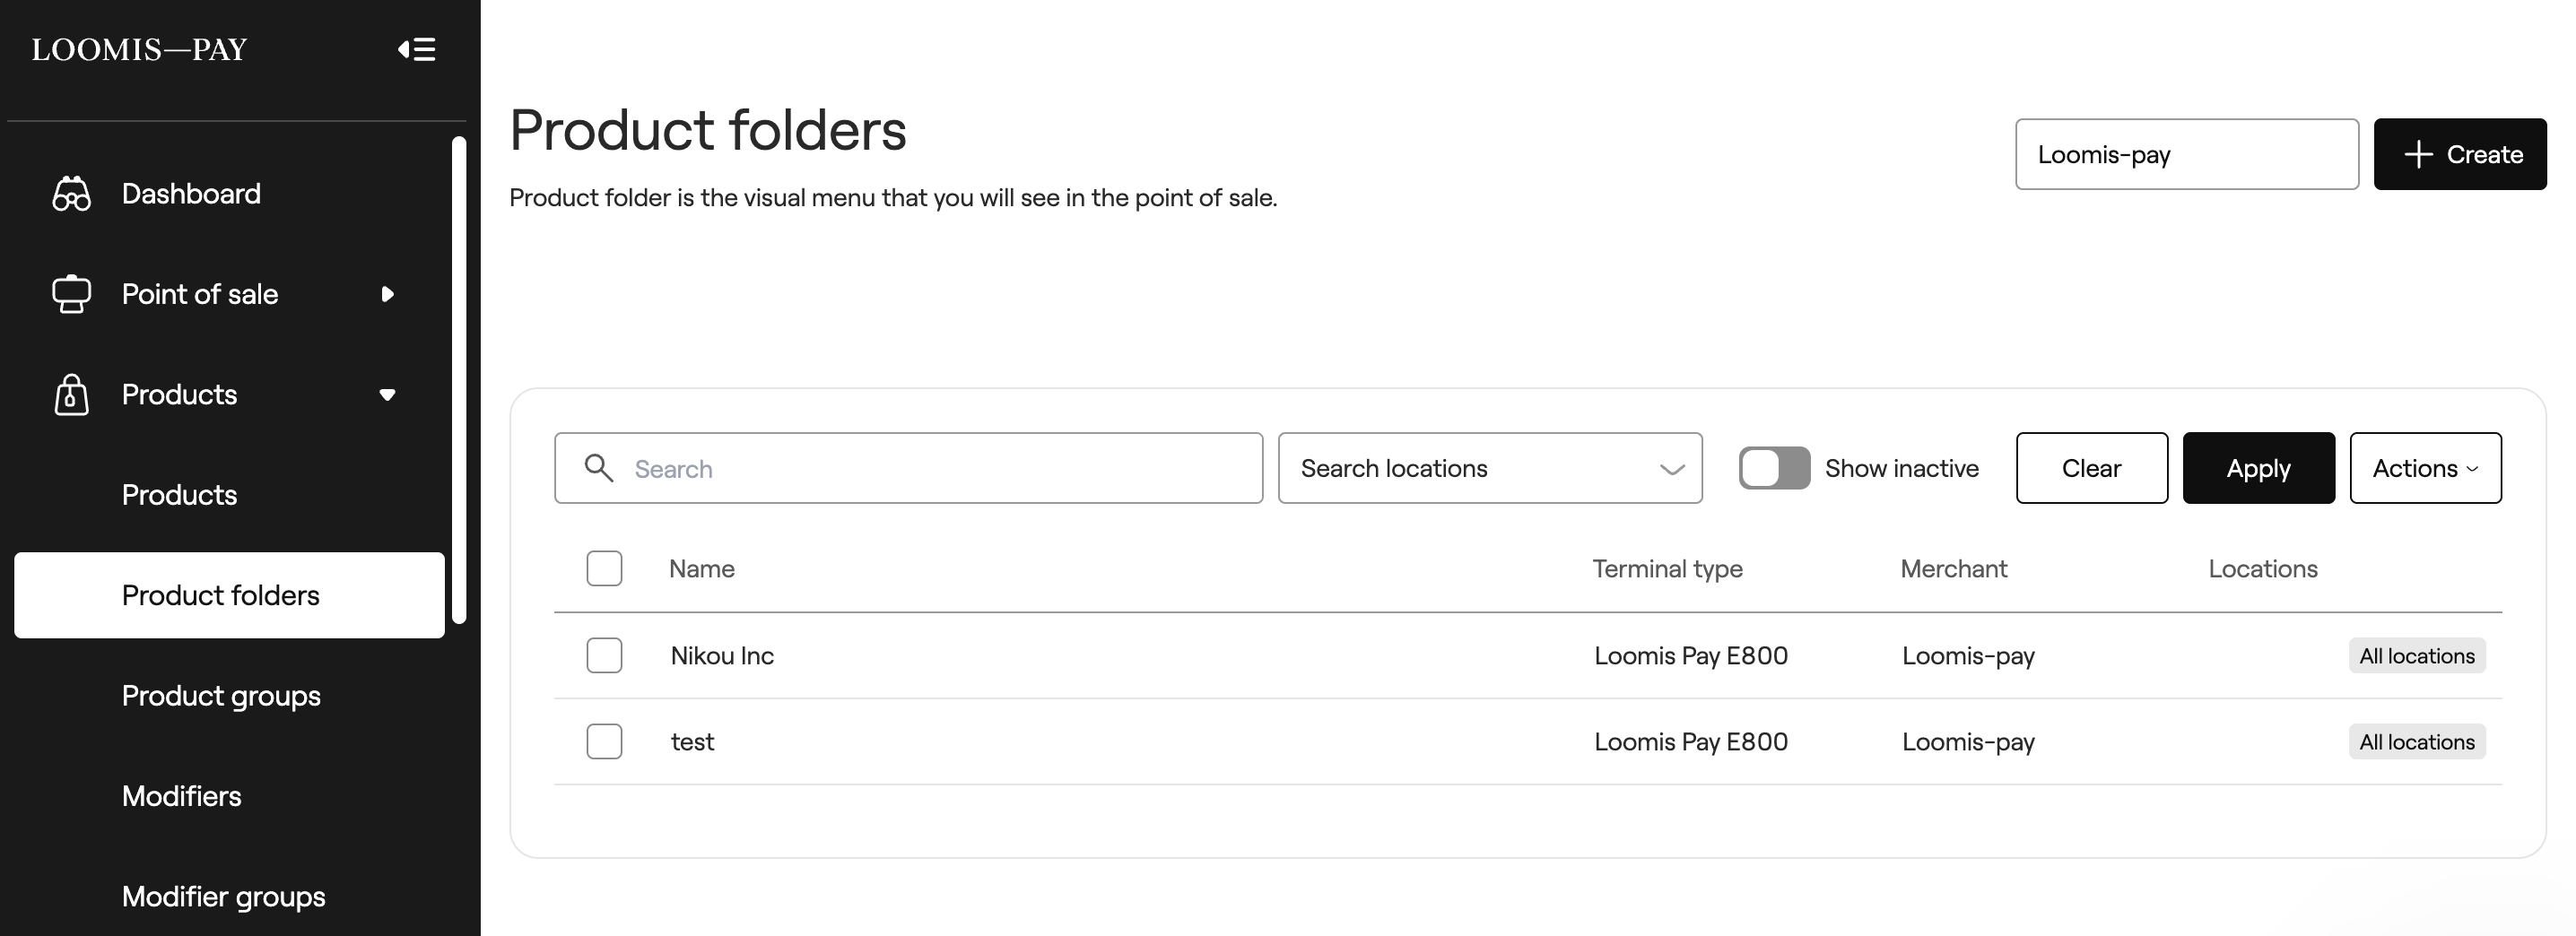Click the magnifying glass search icon
The height and width of the screenshot is (936, 2576).
tap(598, 468)
